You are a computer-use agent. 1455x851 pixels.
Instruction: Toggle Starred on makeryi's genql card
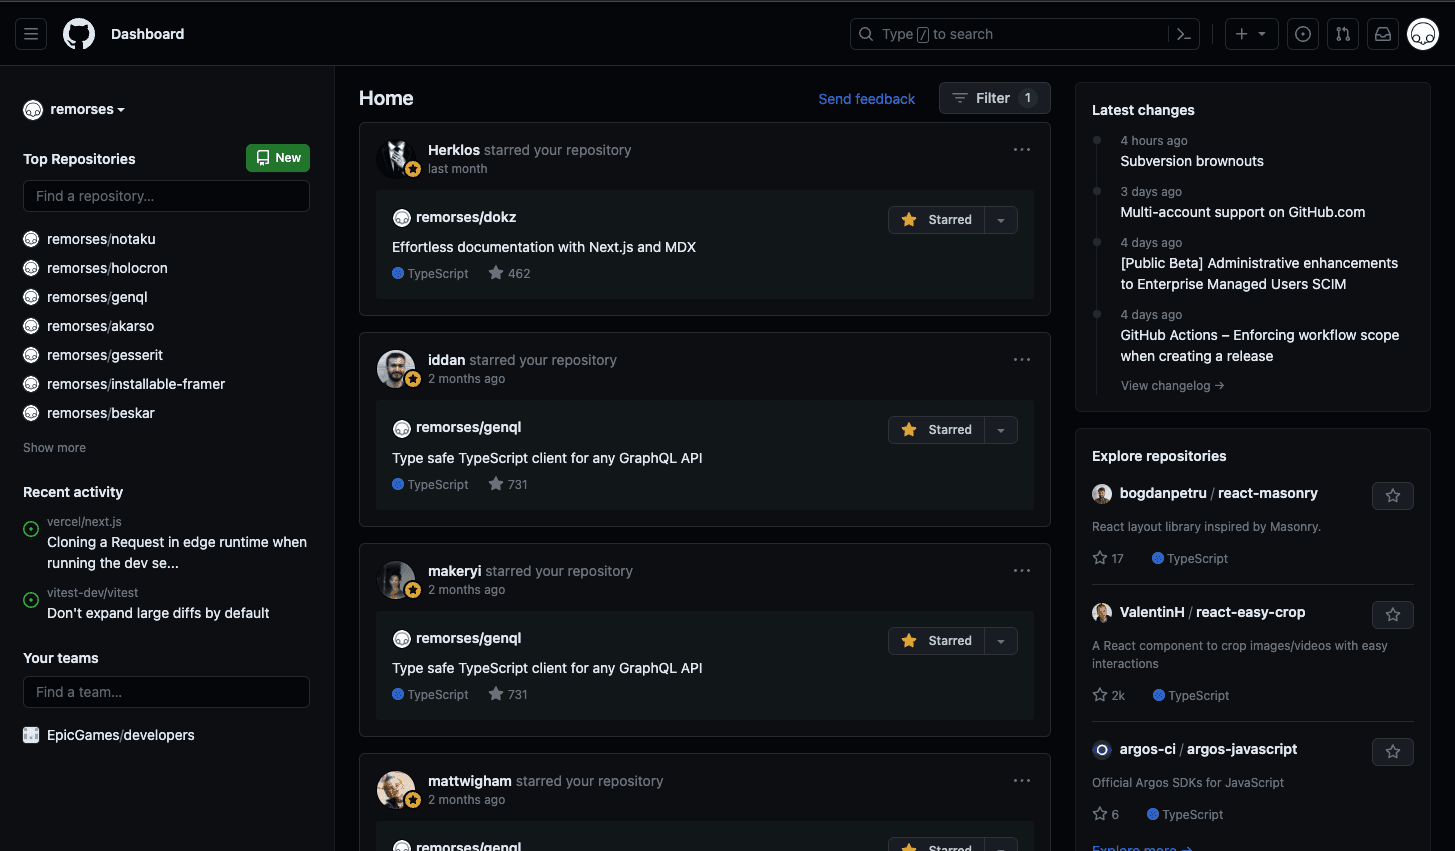pos(937,641)
